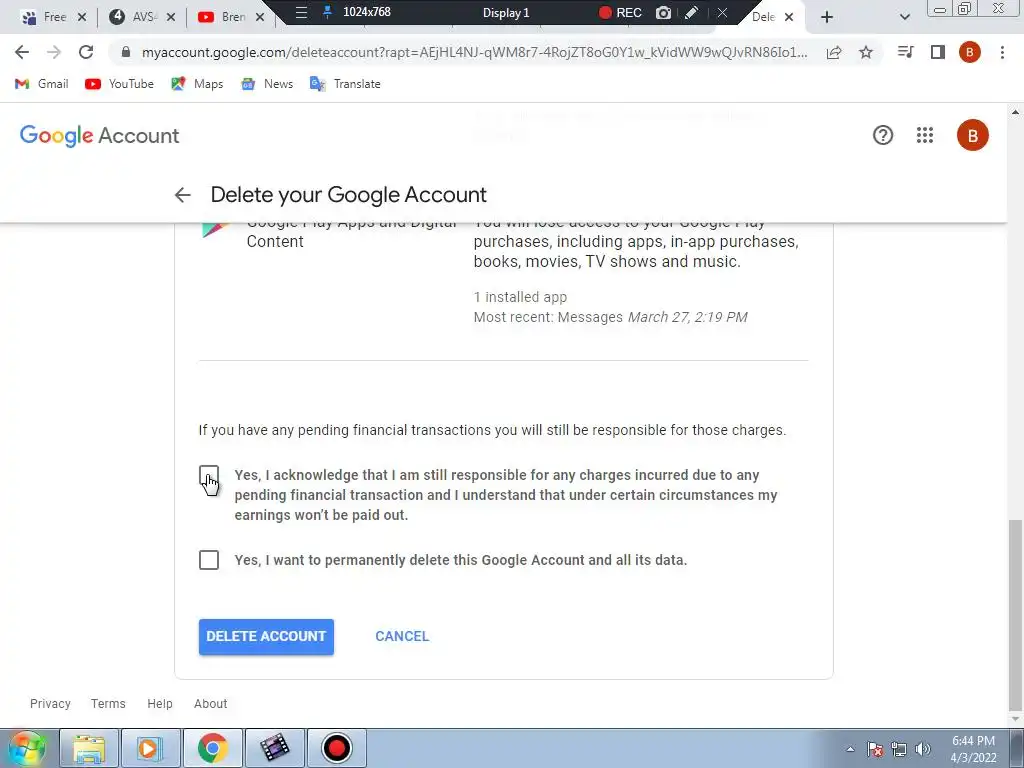Viewport: 1024px width, 768px height.
Task: Open the Terms footer link
Action: pyautogui.click(x=108, y=703)
